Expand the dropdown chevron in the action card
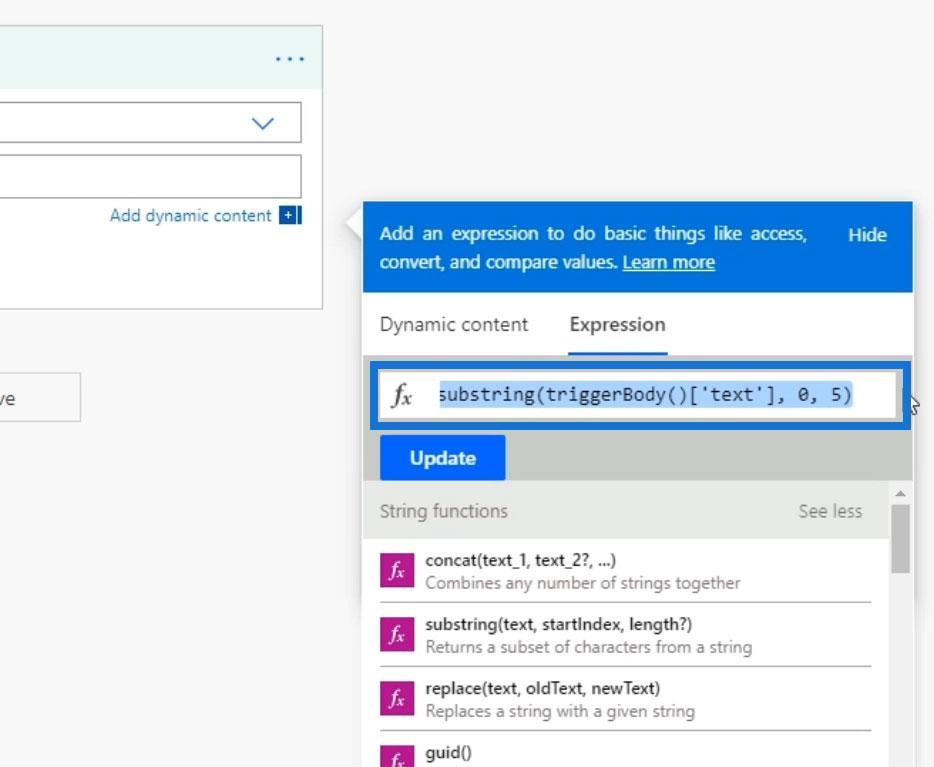934x767 pixels. [263, 123]
